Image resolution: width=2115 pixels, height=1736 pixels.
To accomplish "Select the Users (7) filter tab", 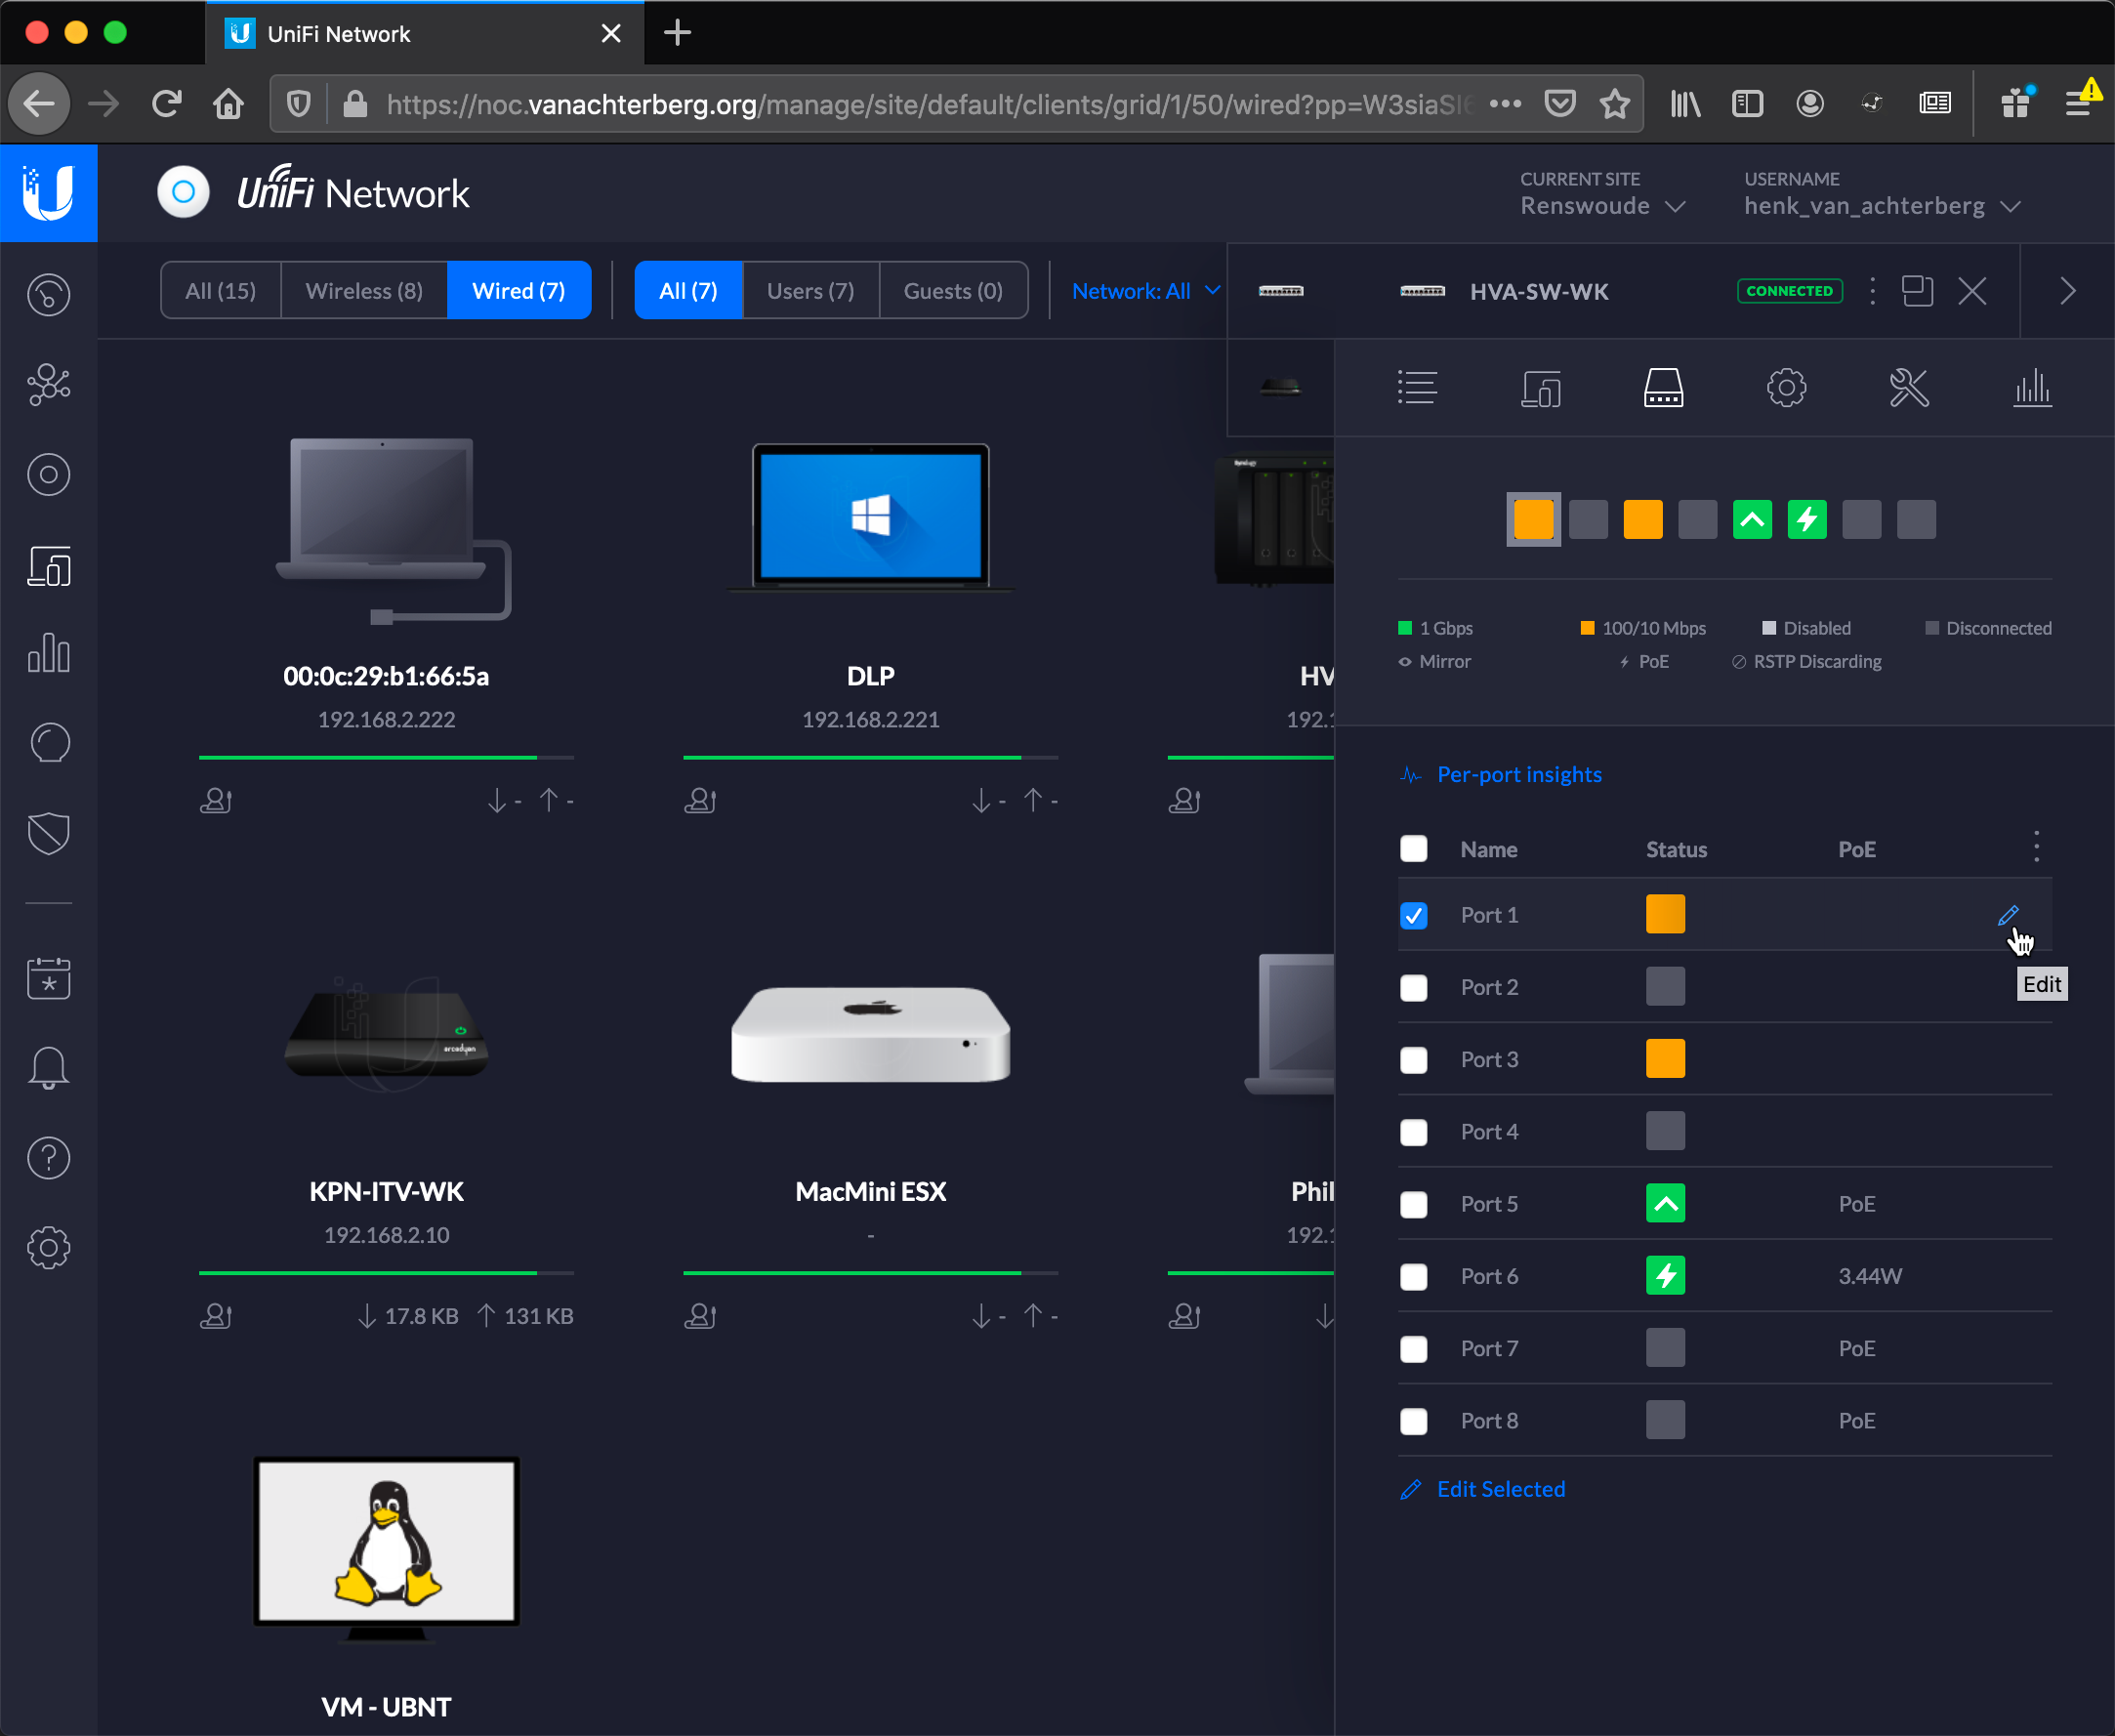I will click(x=810, y=291).
